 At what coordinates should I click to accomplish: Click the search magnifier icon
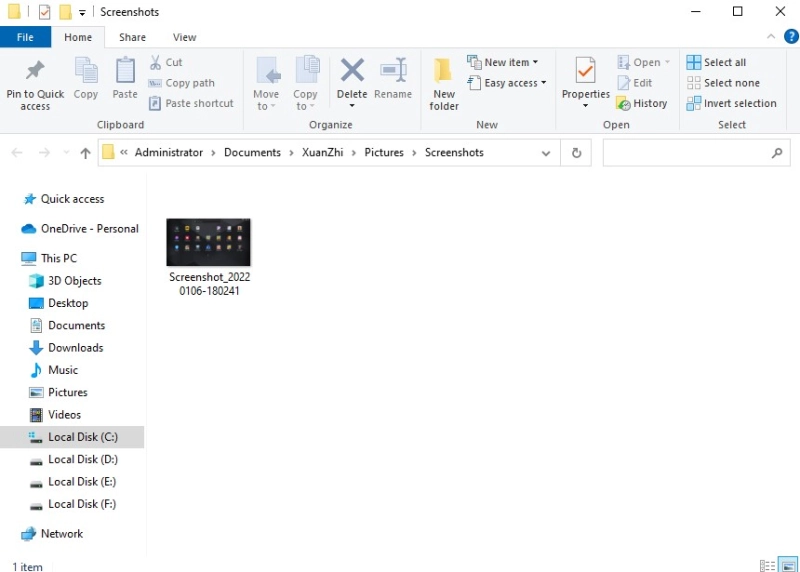tap(777, 153)
